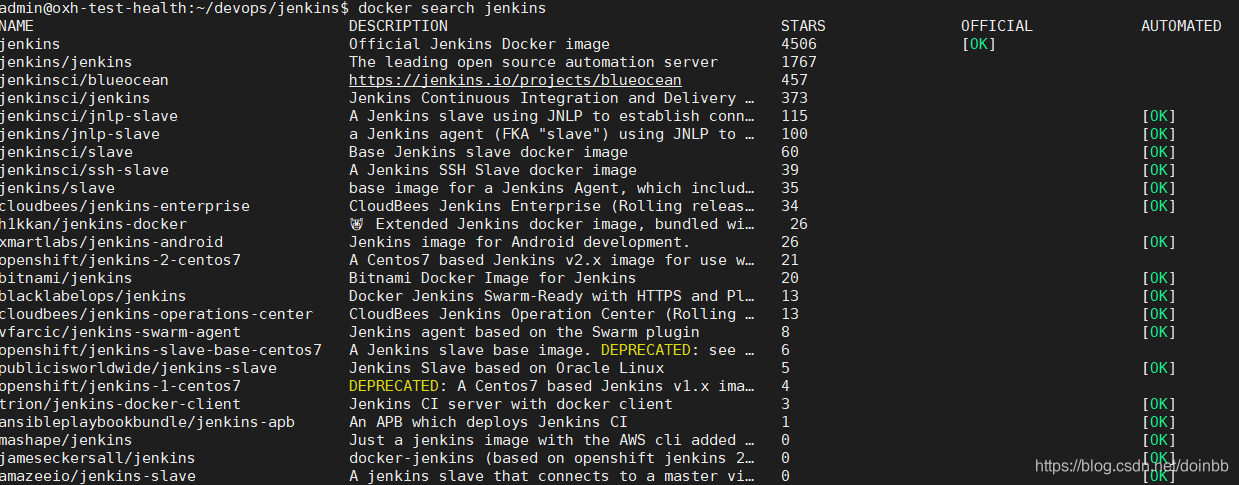This screenshot has width=1239, height=485.
Task: Select the publicisworldwide/jenkins-slave image name
Action: coord(138,368)
